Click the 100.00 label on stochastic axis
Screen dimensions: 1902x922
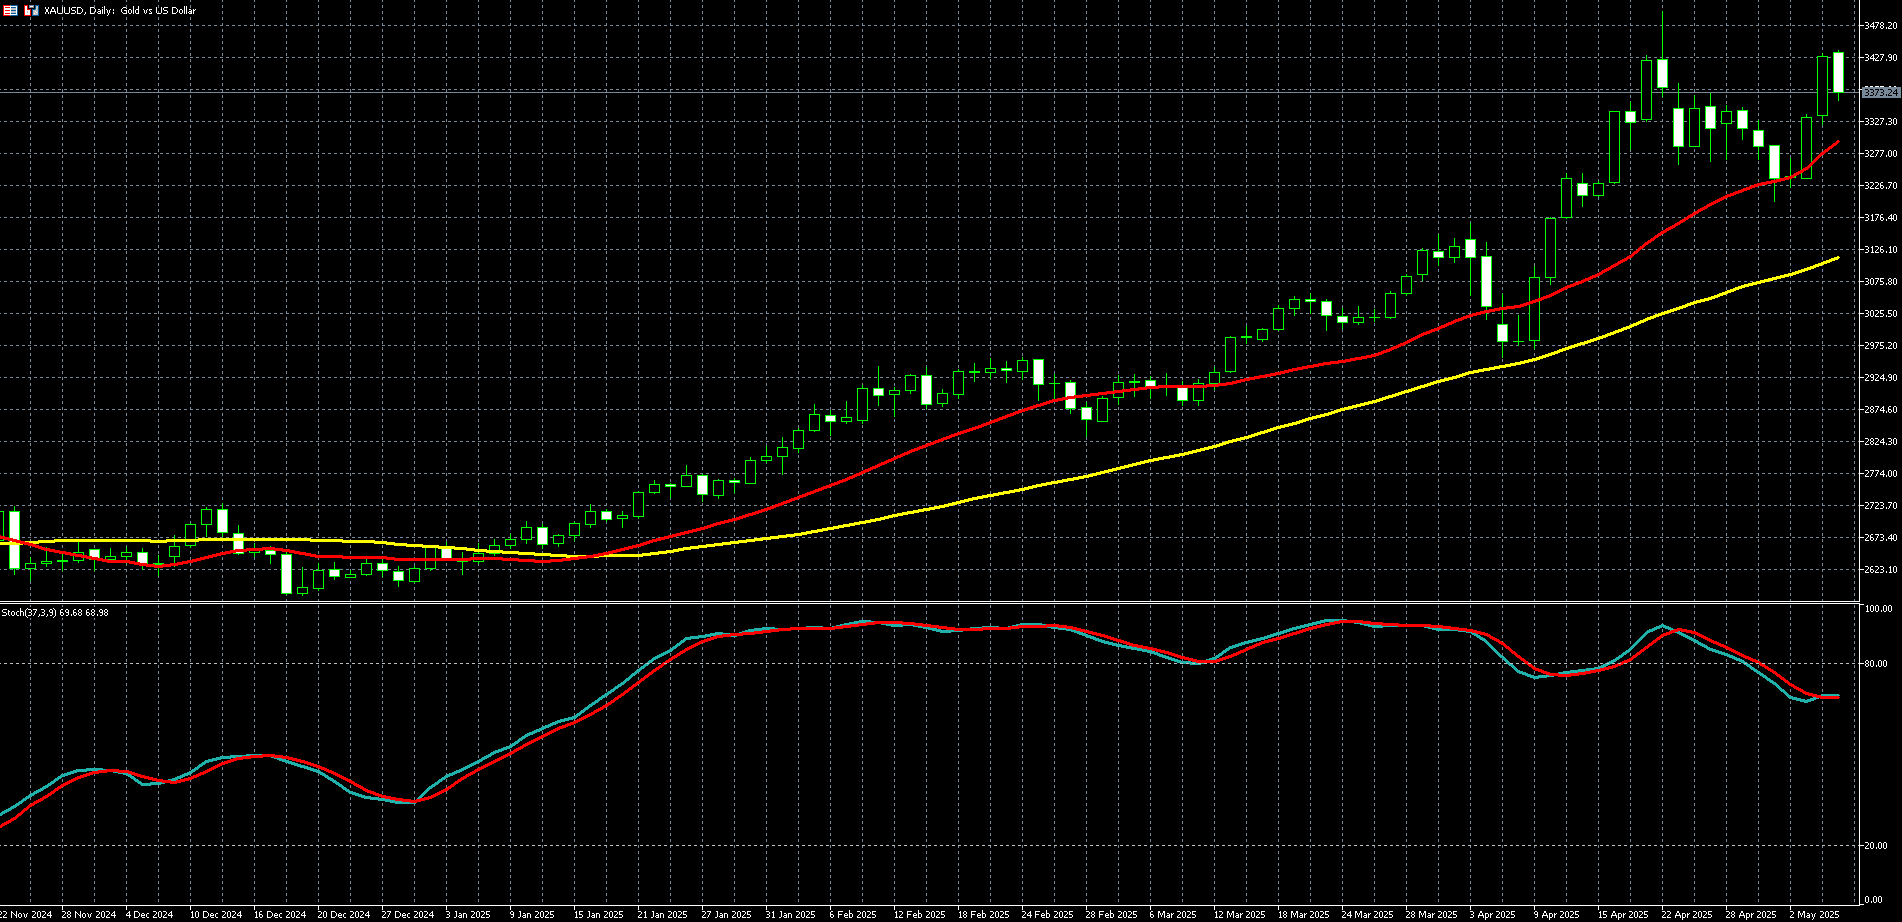tap(1880, 609)
